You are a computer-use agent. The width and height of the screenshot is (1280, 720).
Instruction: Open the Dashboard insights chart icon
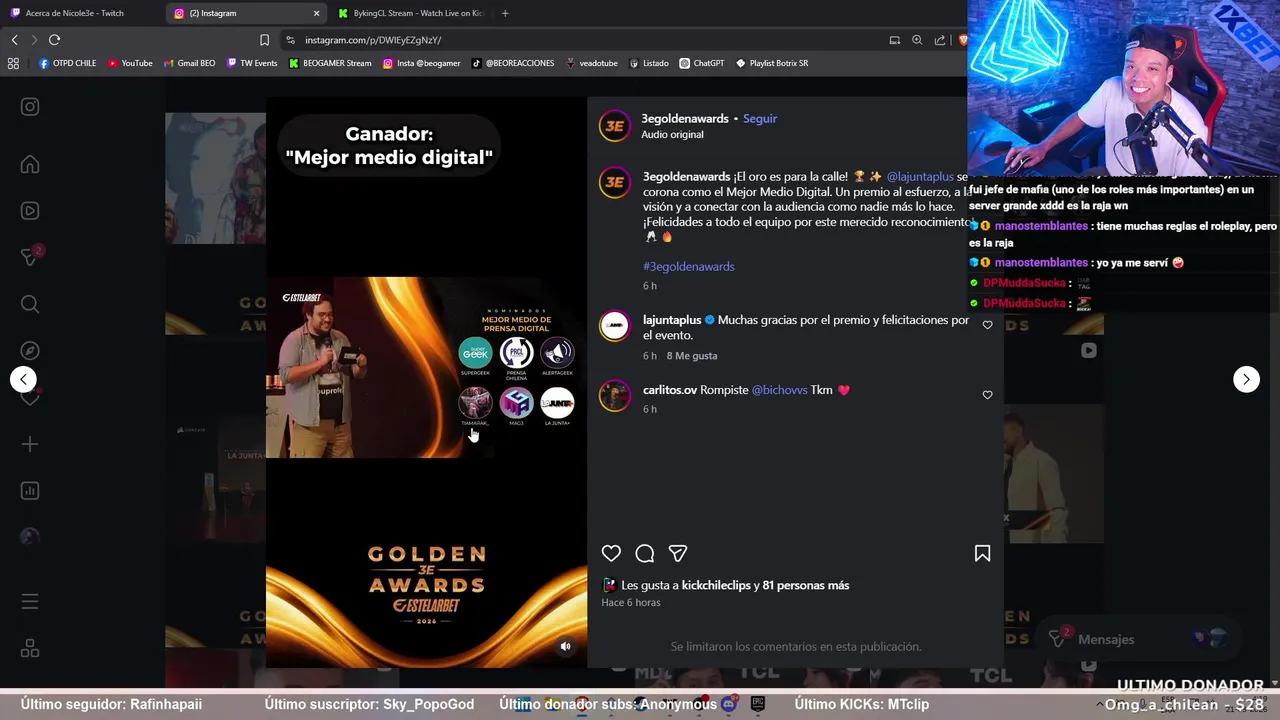[x=30, y=491]
